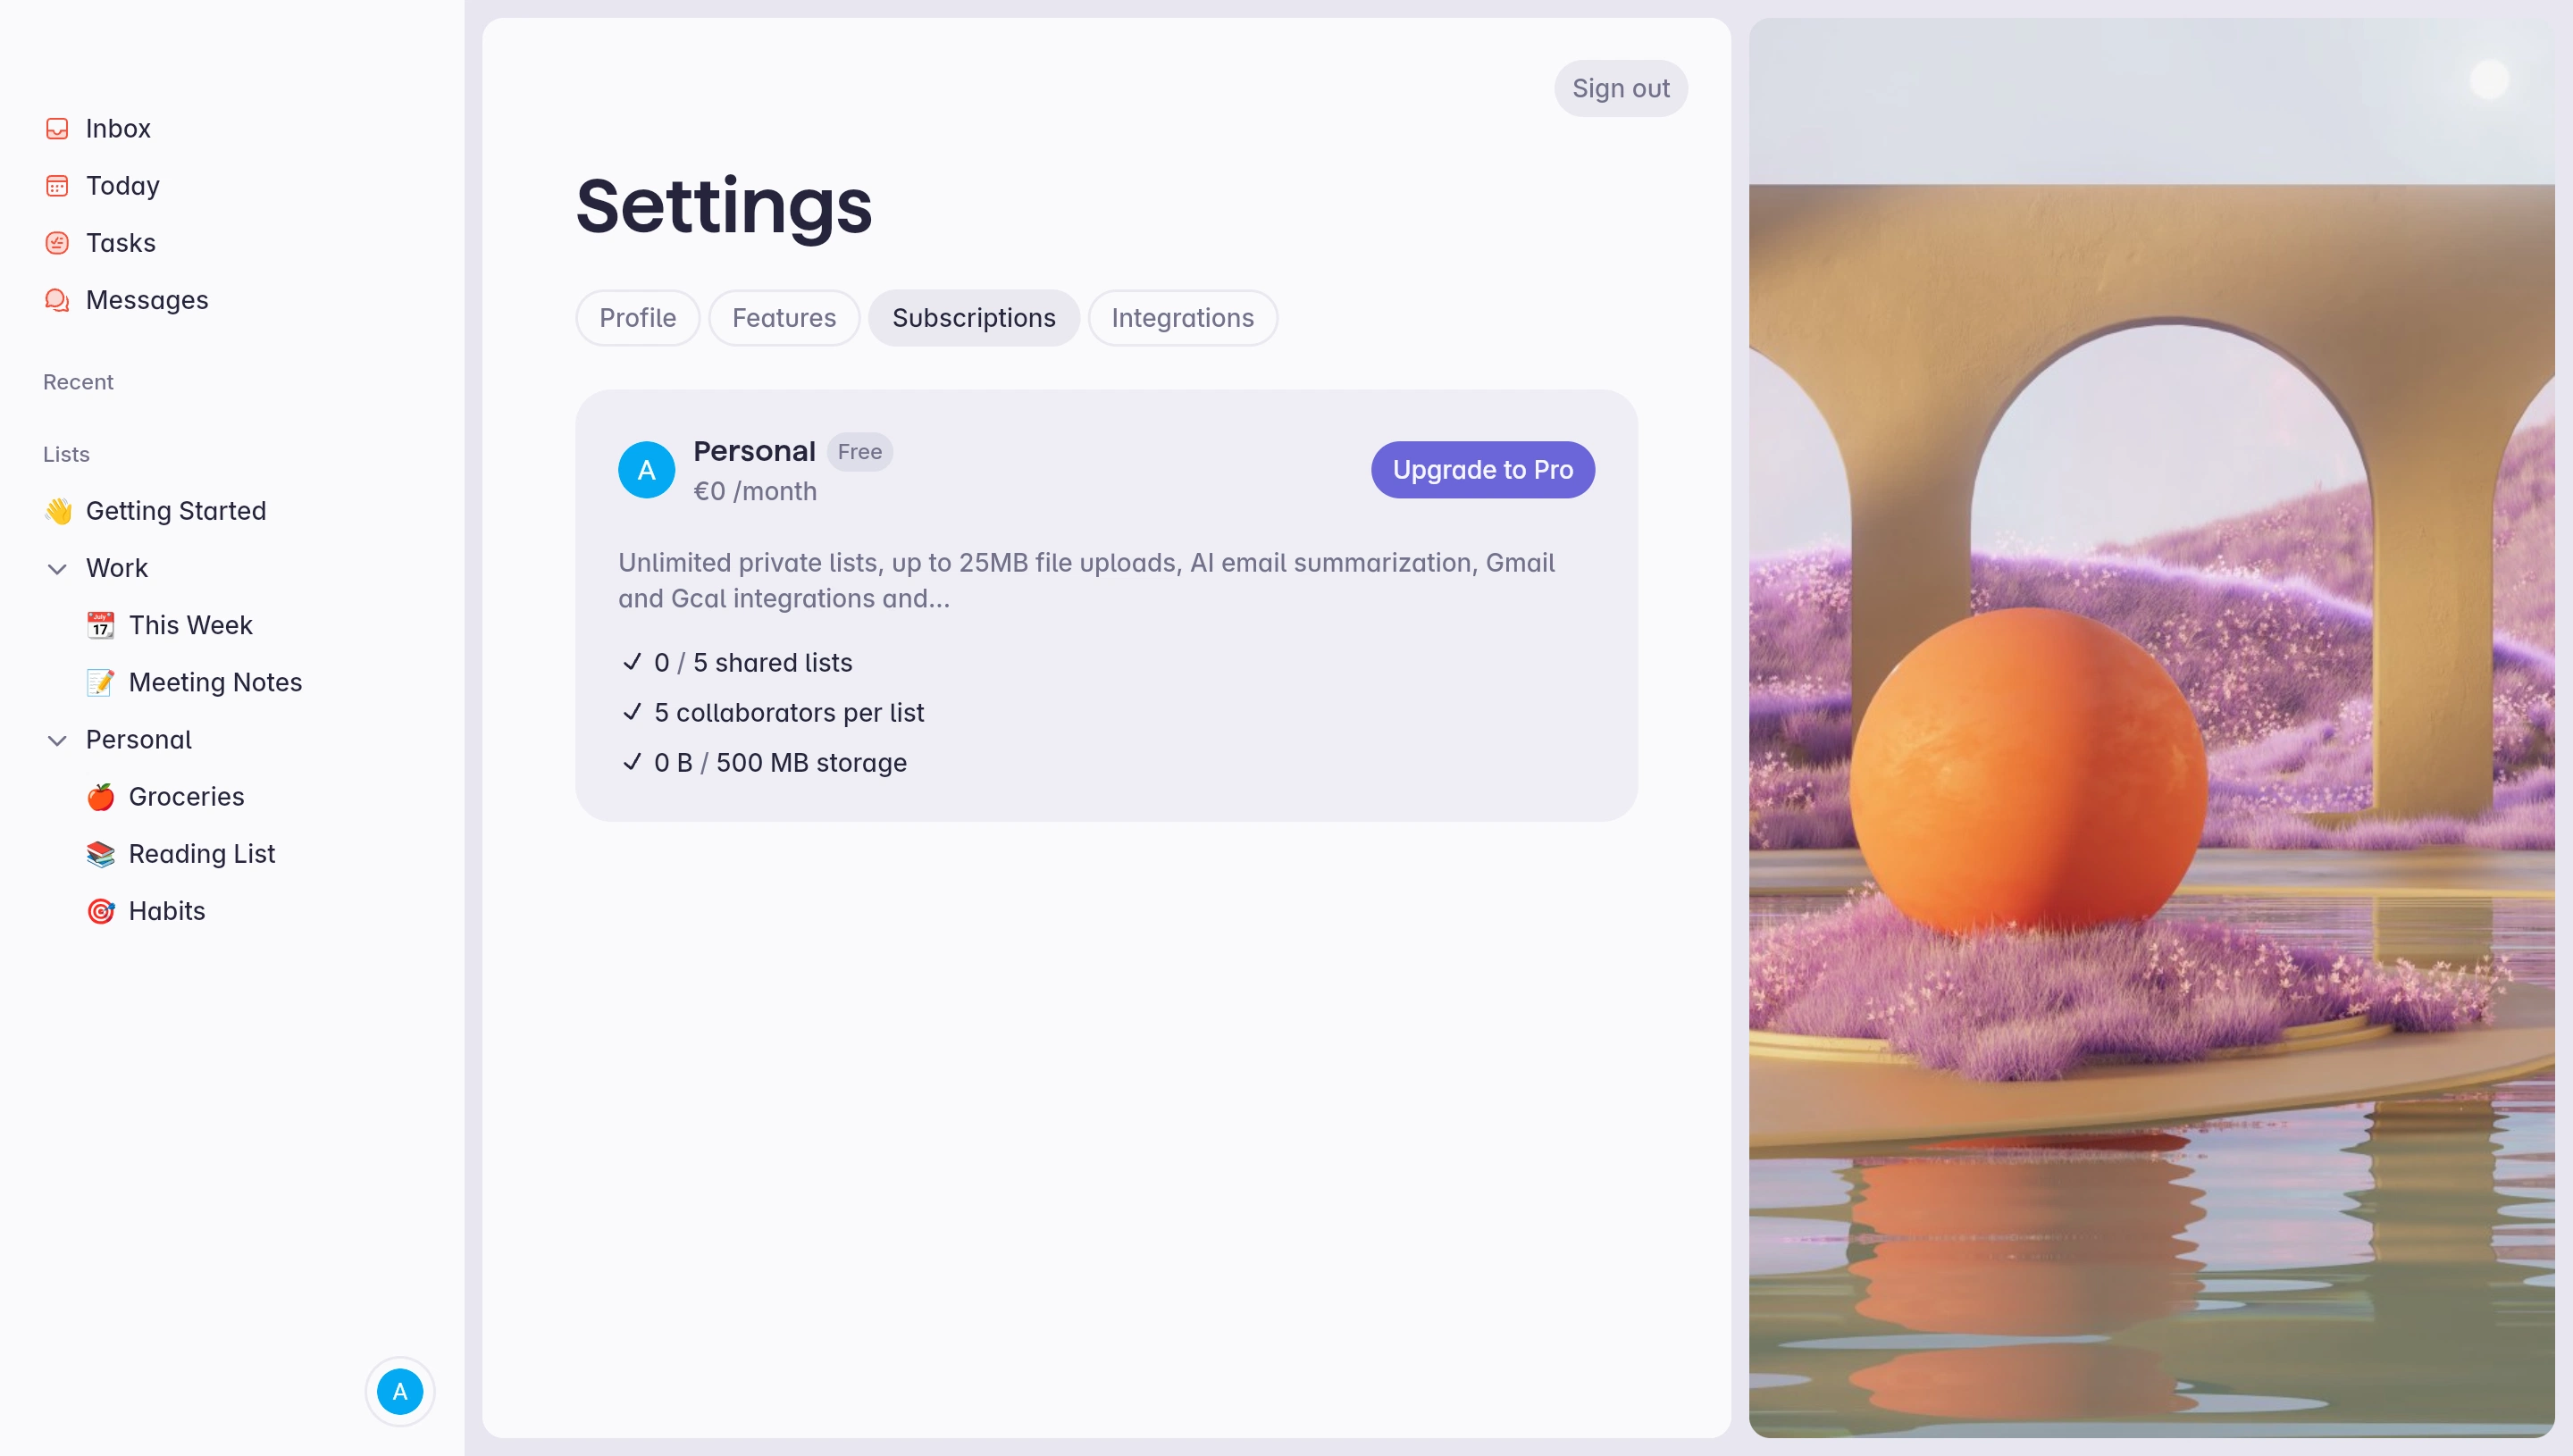Open the Inbox label in sidebar
Viewport: 2573px width, 1456px height.
coord(118,129)
